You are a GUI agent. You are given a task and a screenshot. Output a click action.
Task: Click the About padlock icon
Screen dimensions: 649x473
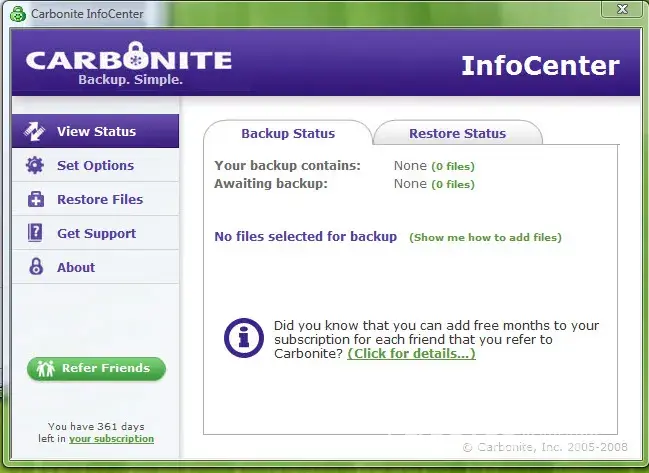pyautogui.click(x=36, y=267)
